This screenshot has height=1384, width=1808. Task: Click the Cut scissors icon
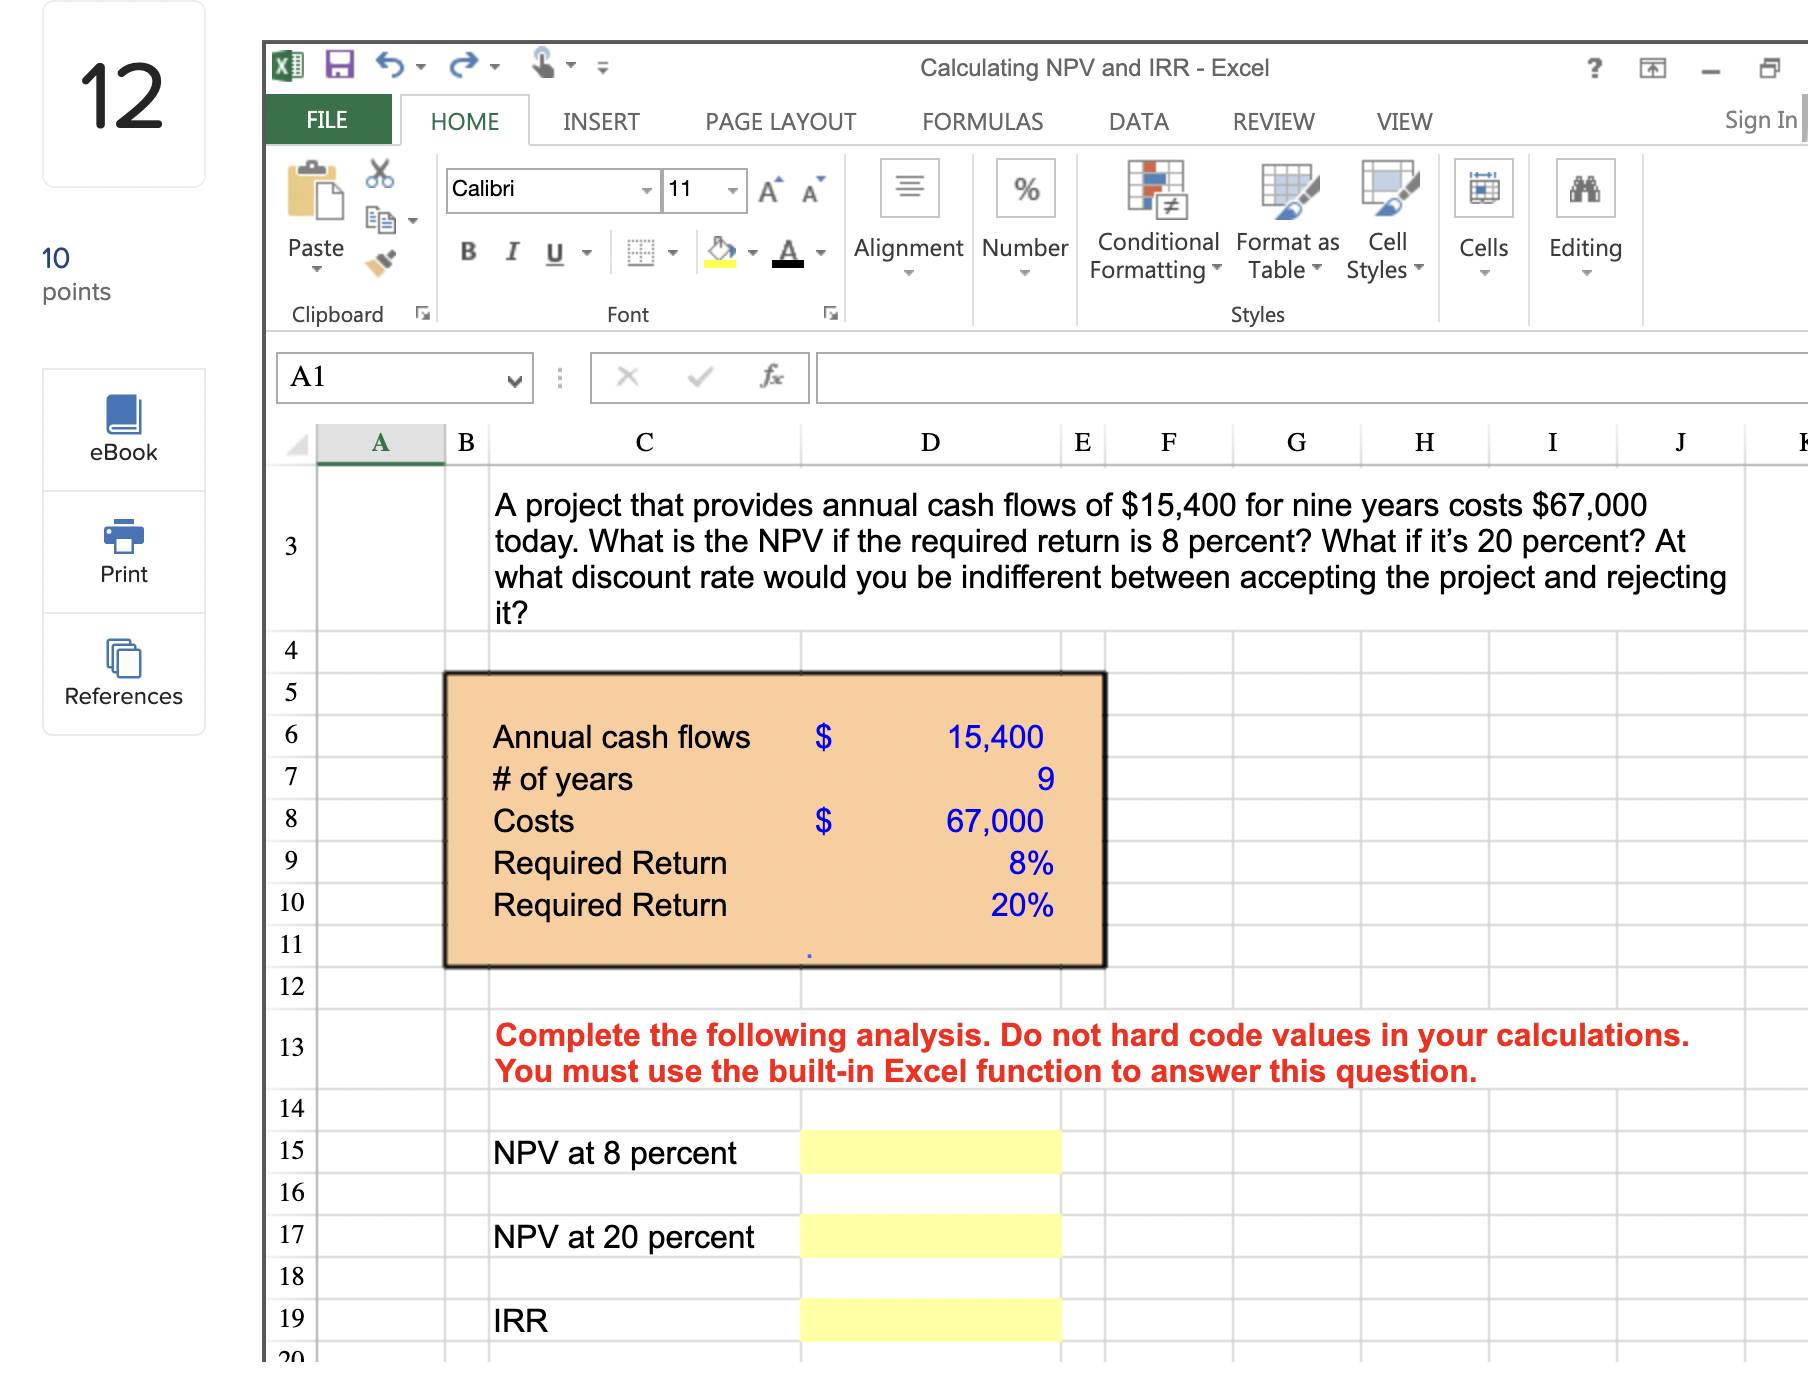tap(379, 174)
